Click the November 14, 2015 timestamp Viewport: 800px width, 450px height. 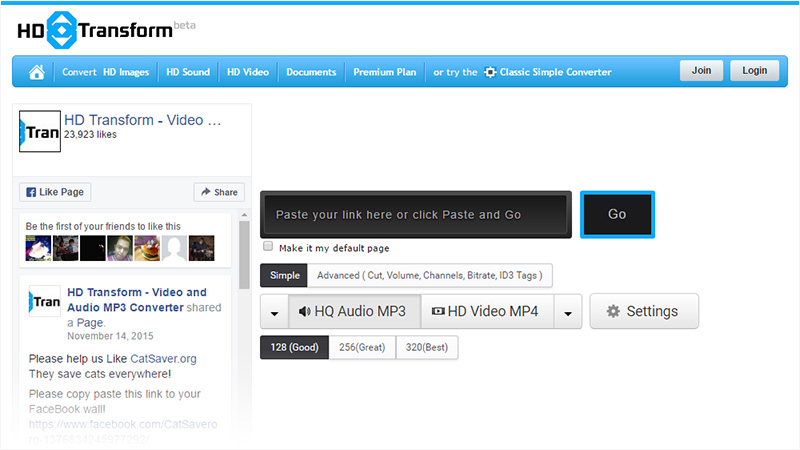pyautogui.click(x=110, y=336)
